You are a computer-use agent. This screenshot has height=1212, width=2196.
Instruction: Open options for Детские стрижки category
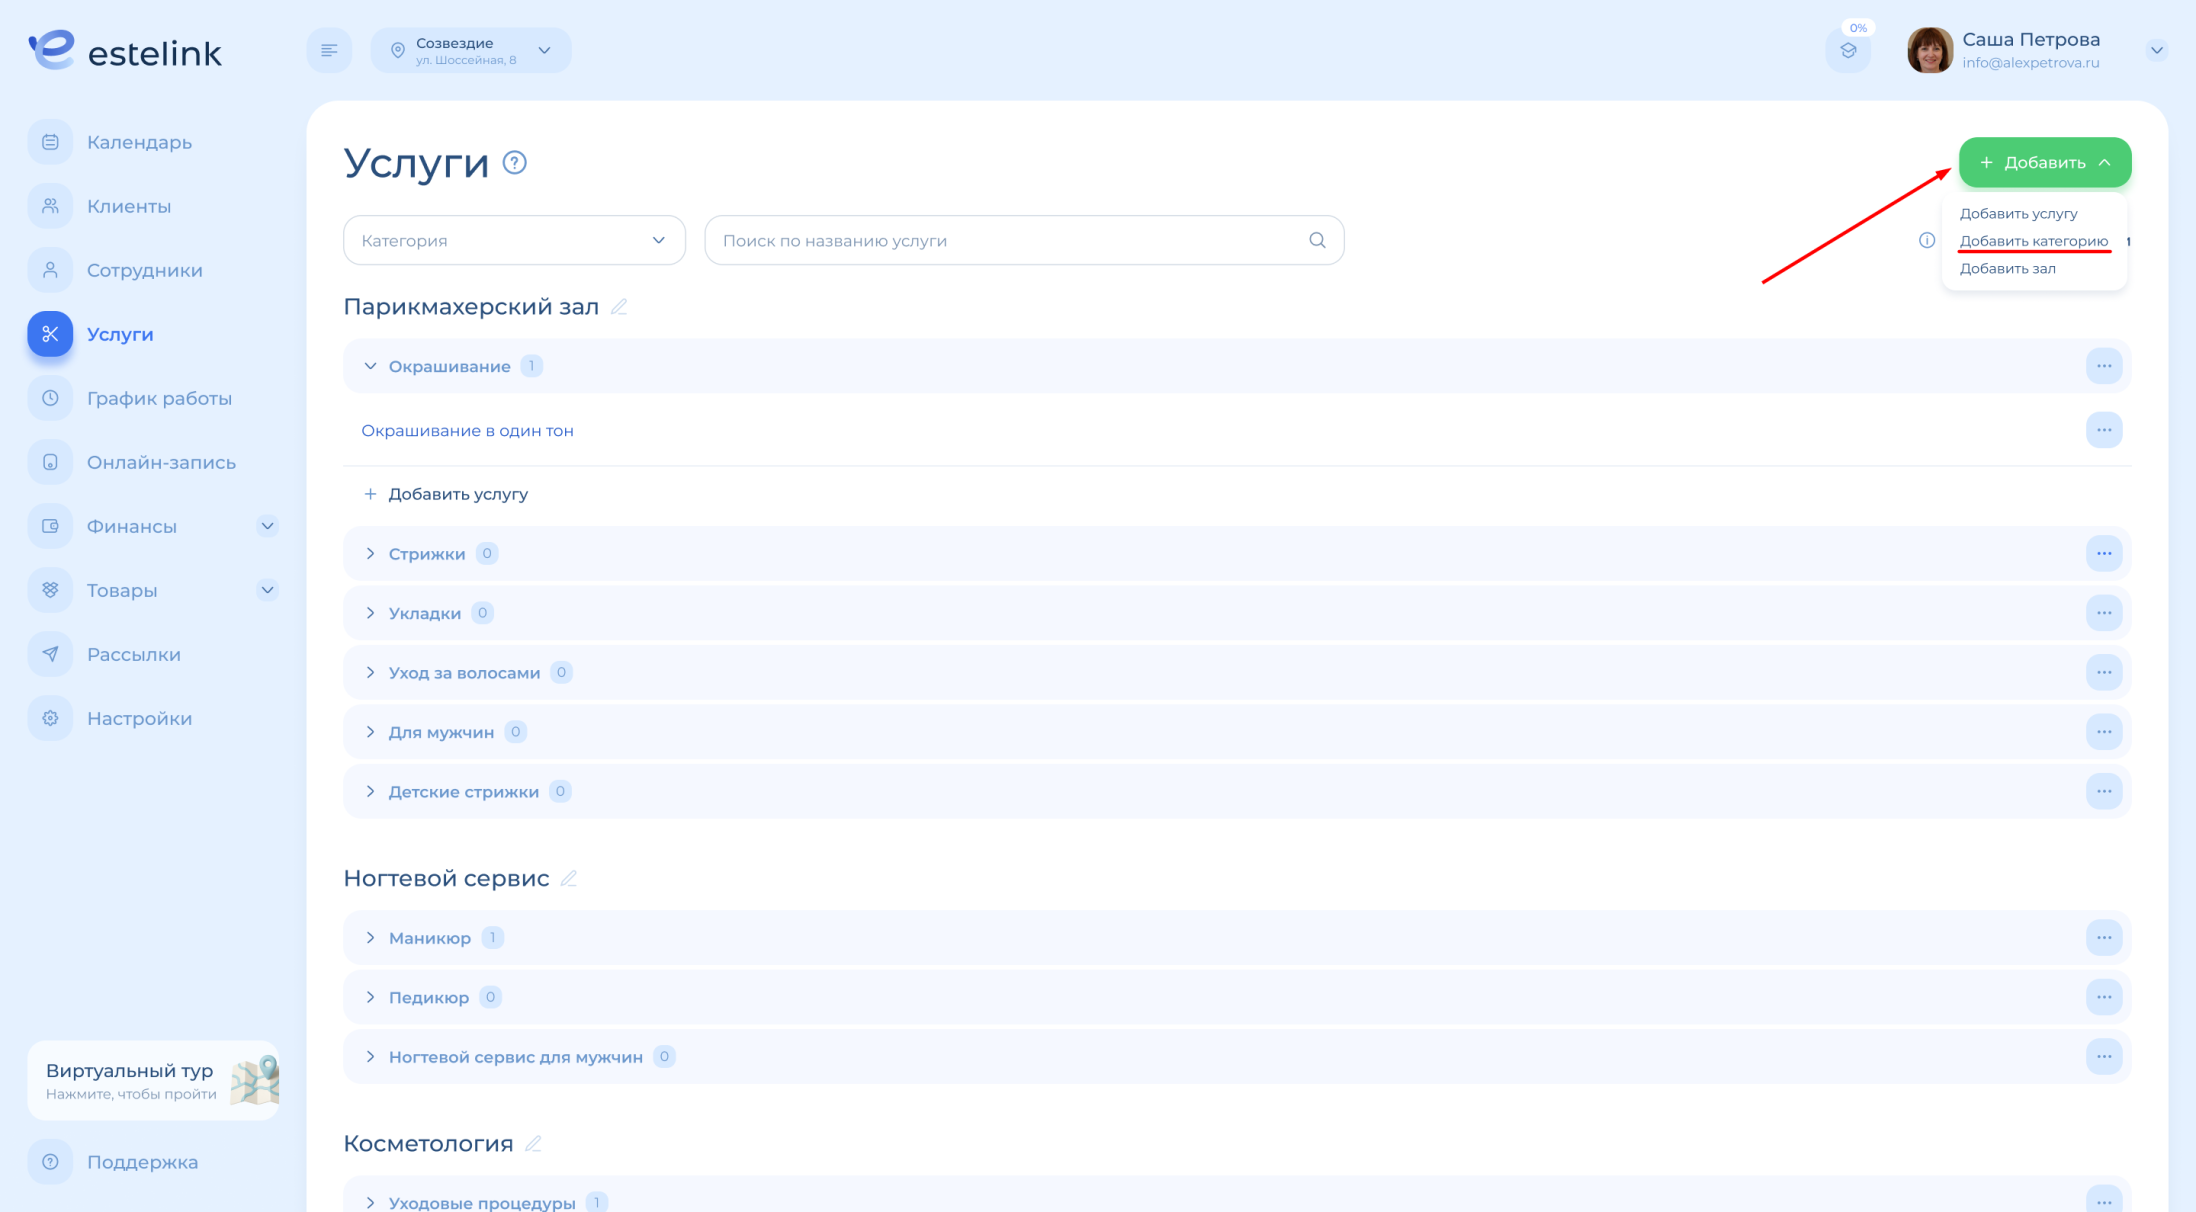coord(2104,791)
